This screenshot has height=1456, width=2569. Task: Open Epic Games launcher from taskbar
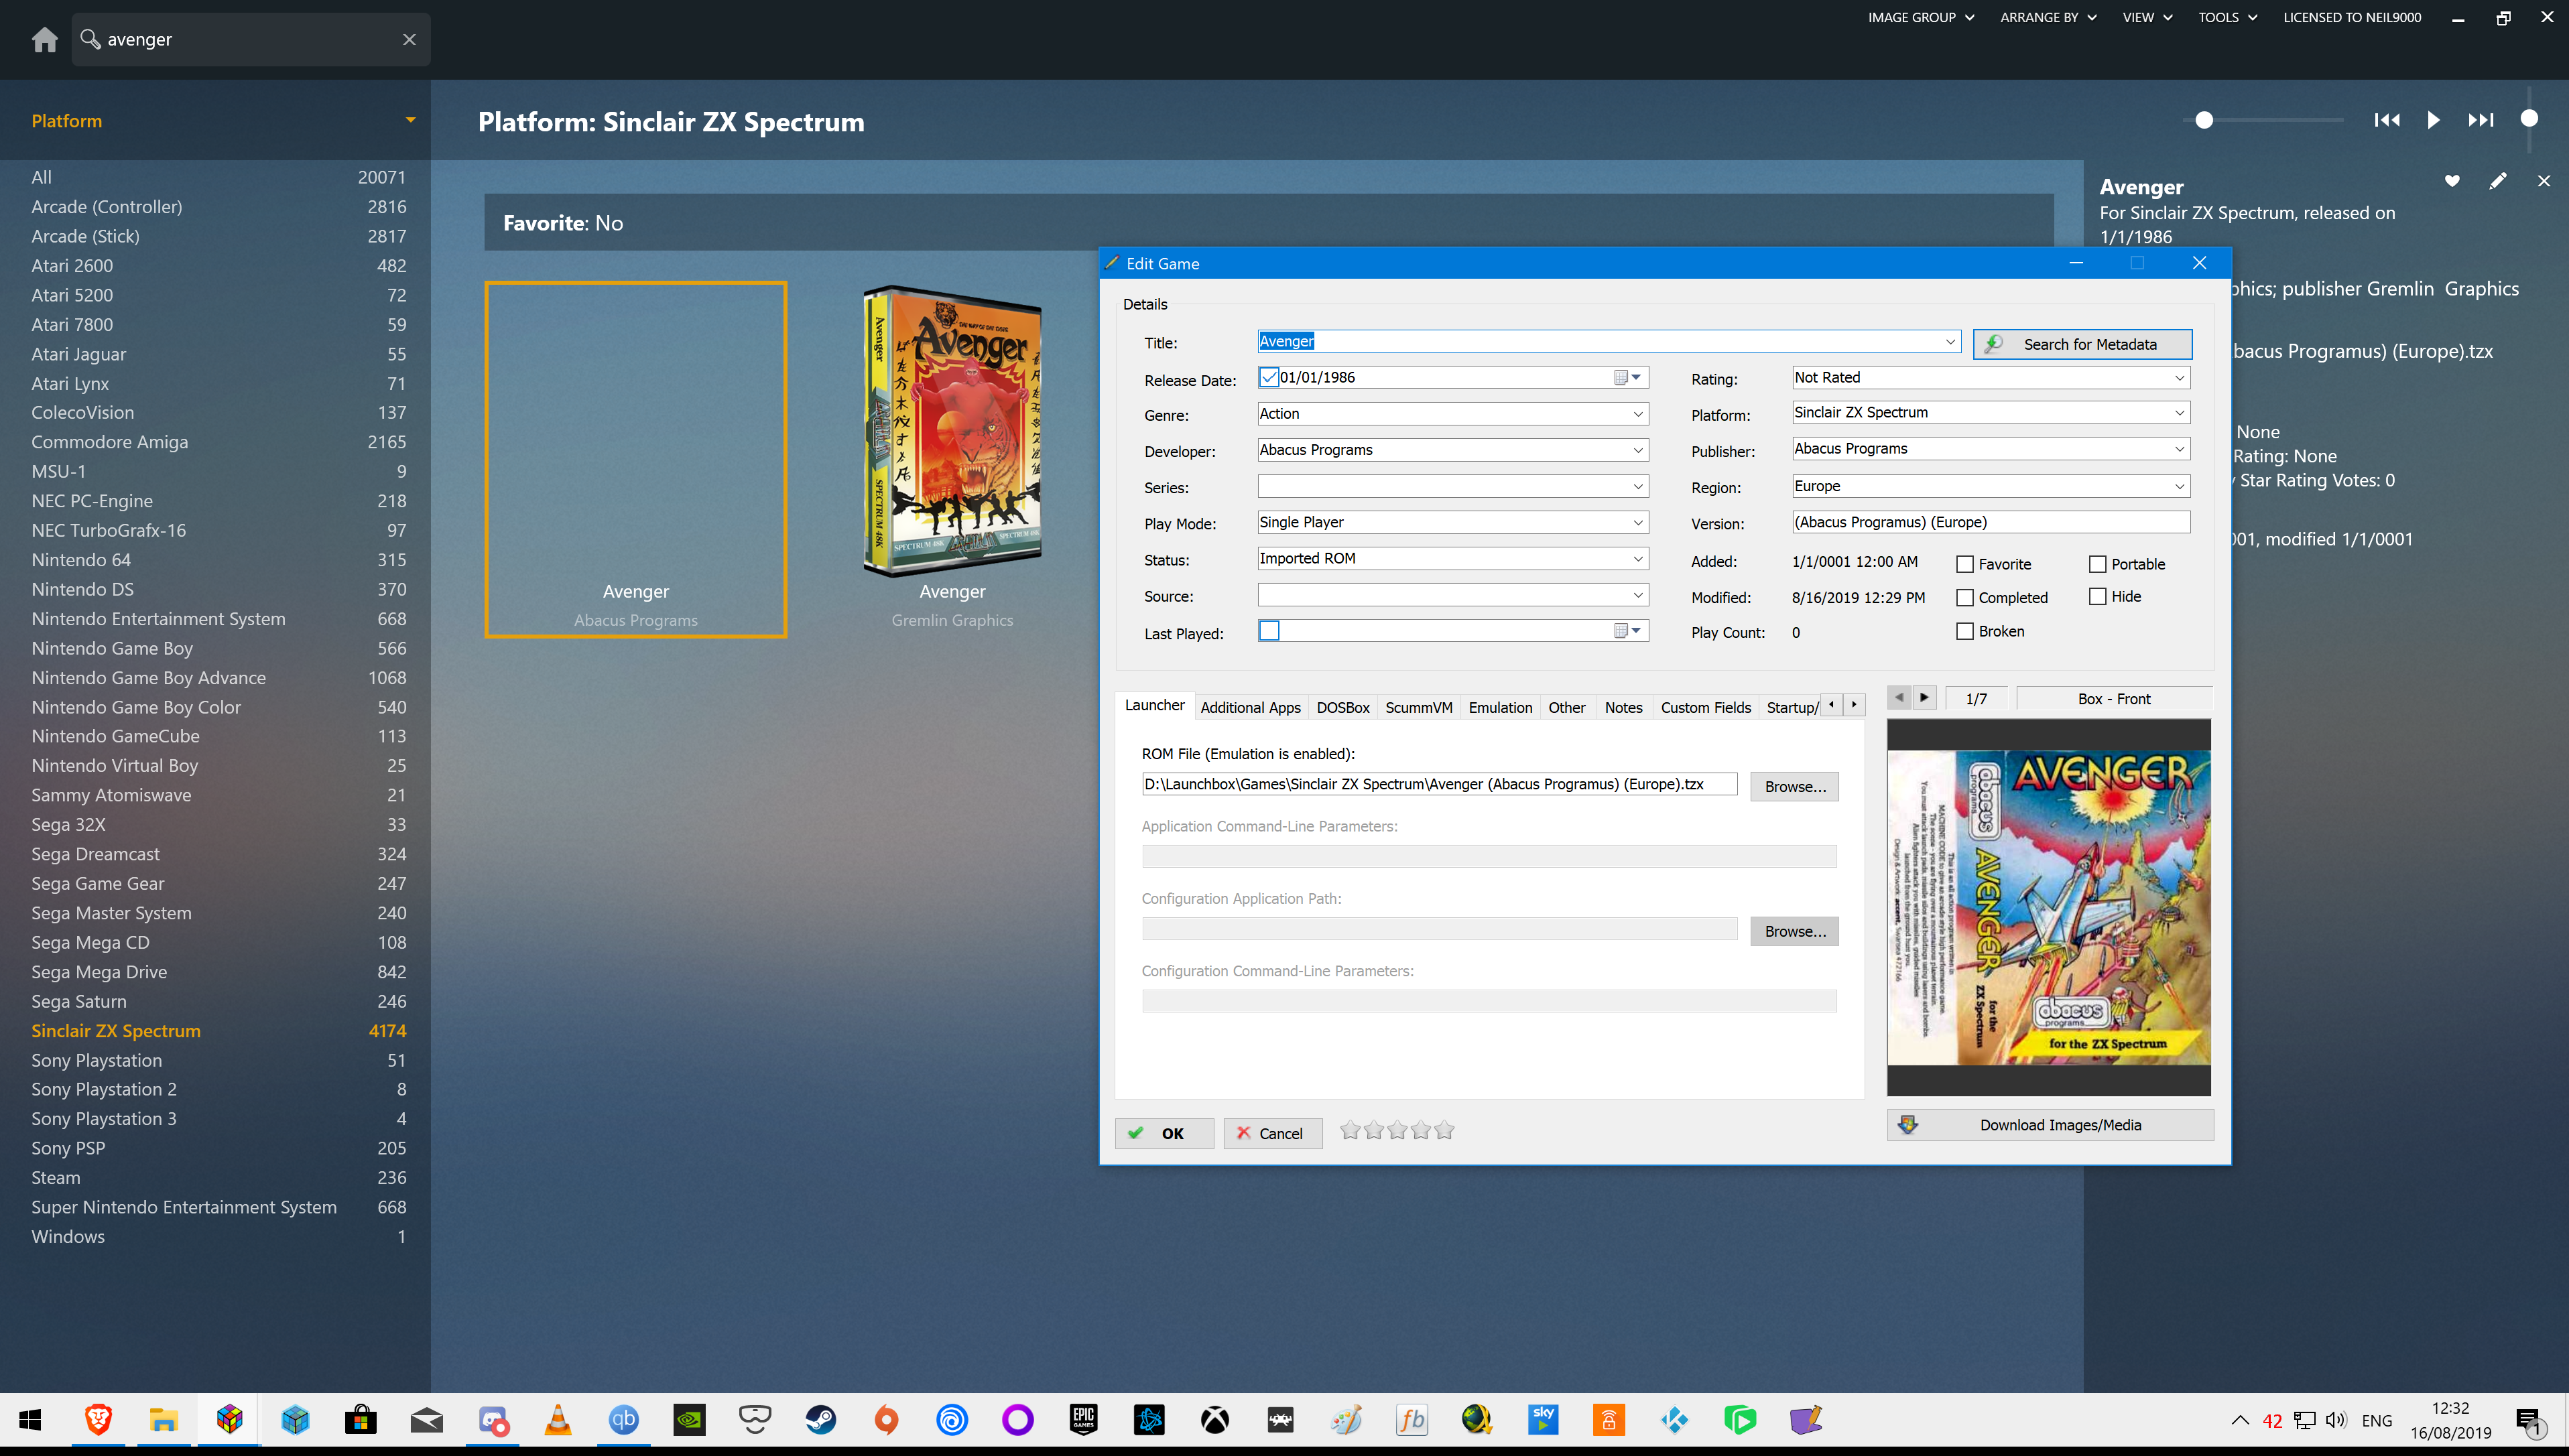1083,1419
